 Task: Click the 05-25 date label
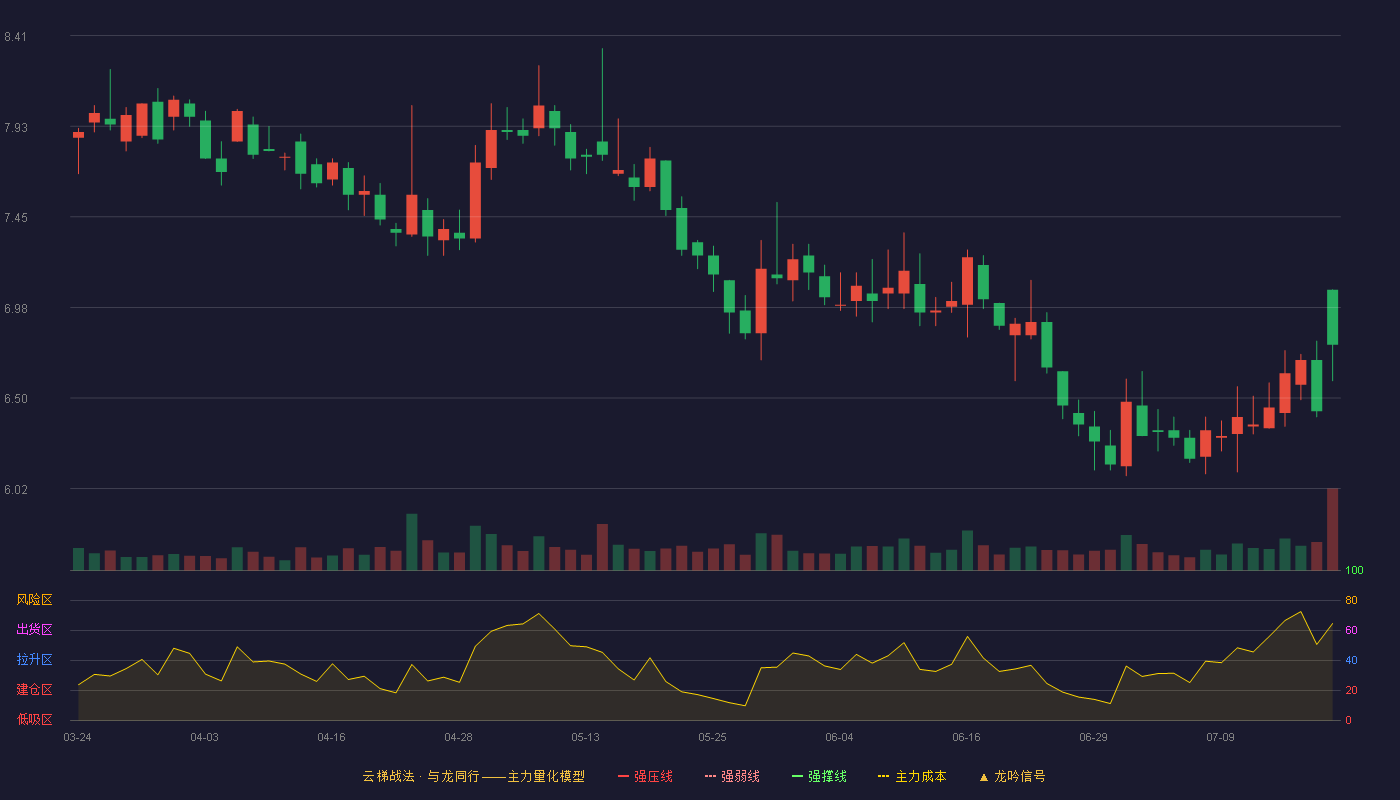tap(713, 737)
